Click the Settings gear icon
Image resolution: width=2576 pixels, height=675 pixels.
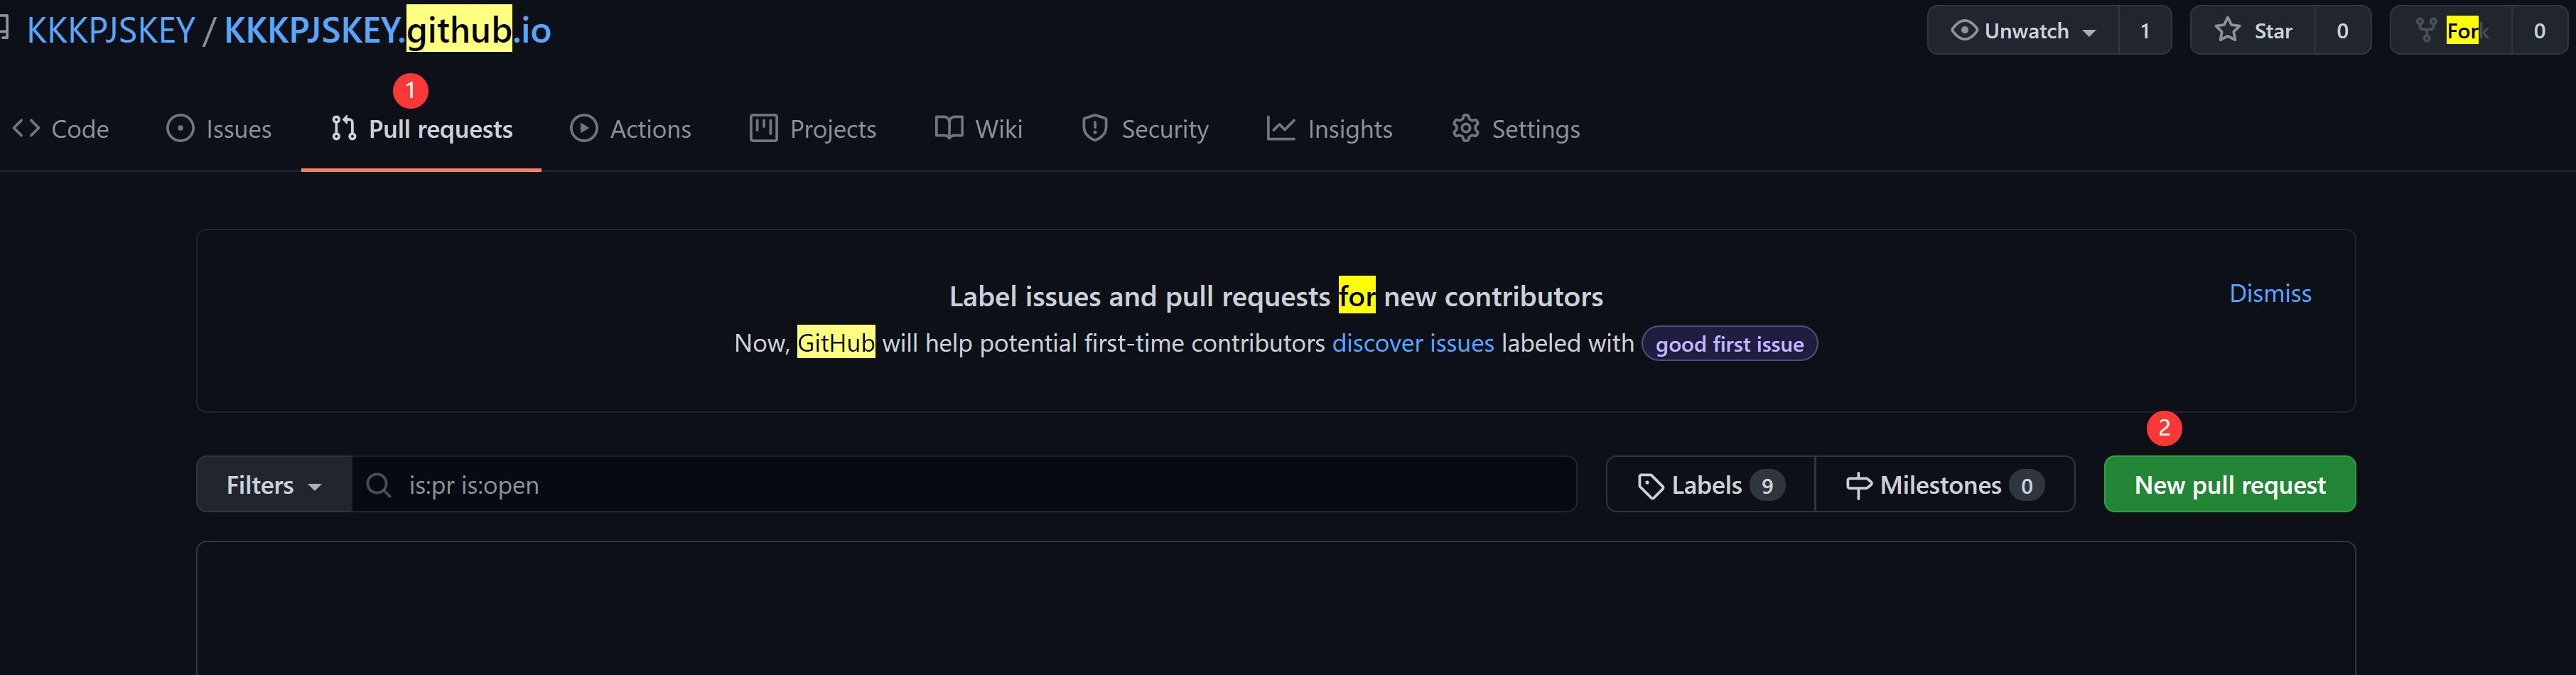1466,128
